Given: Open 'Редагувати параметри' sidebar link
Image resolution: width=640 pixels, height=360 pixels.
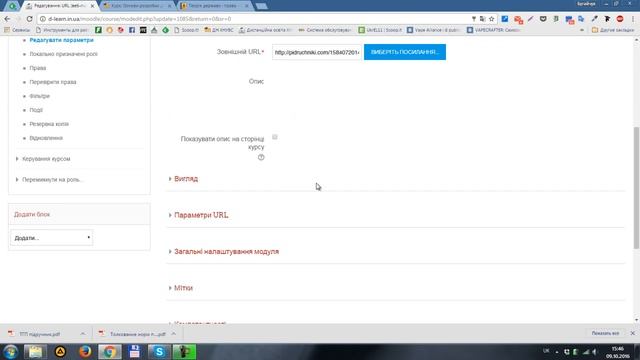Looking at the screenshot, I should 62,40.
